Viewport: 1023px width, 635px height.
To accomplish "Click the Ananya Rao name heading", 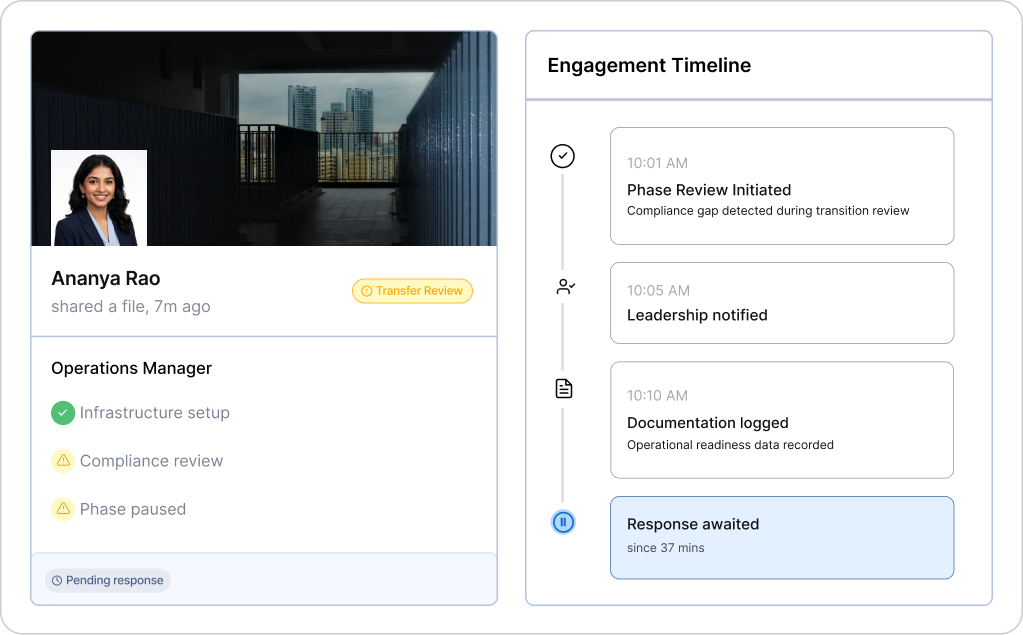I will point(106,278).
